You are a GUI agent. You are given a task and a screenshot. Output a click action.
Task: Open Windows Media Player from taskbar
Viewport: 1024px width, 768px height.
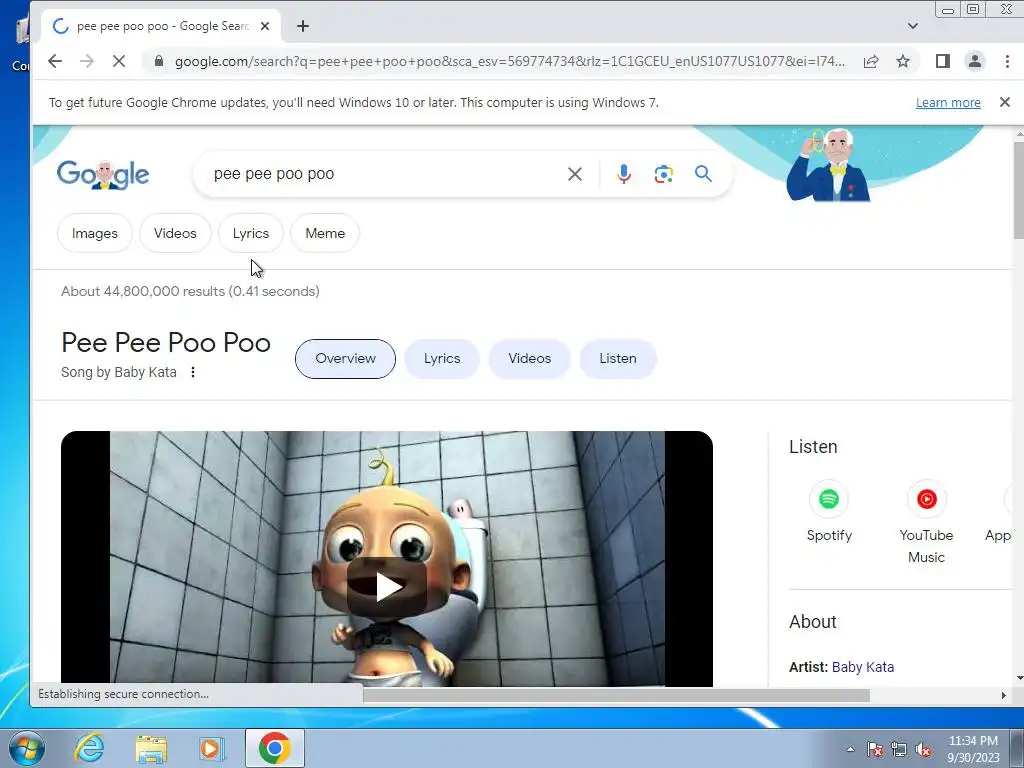pos(212,748)
